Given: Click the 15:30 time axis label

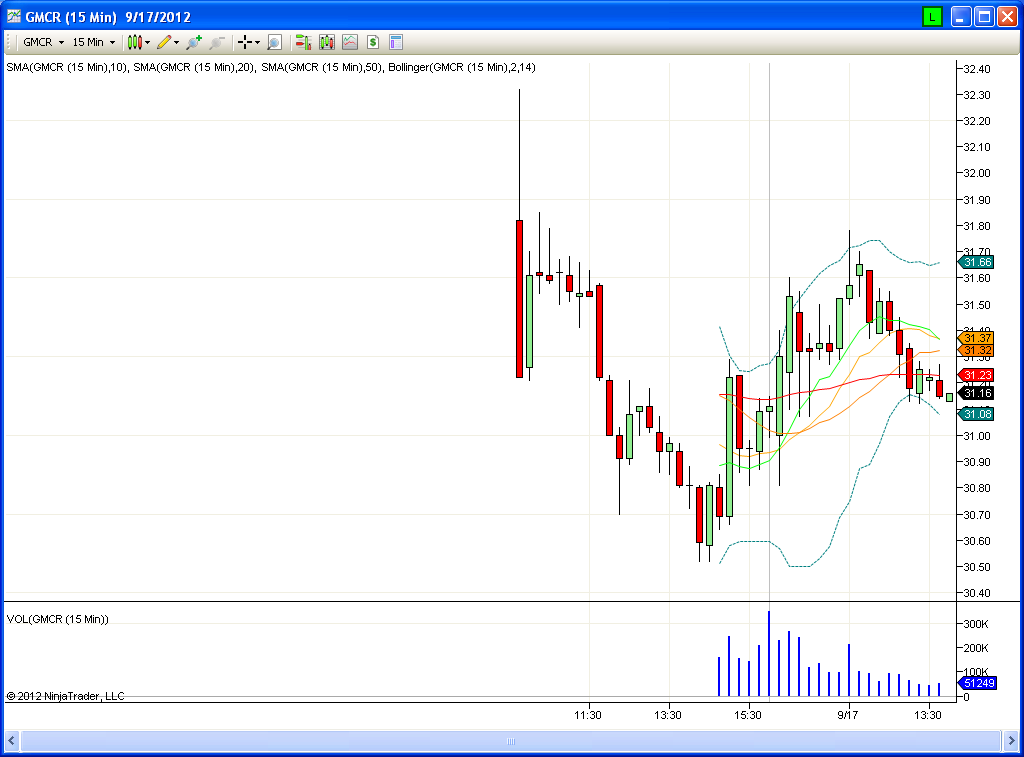Looking at the screenshot, I should click(x=748, y=715).
